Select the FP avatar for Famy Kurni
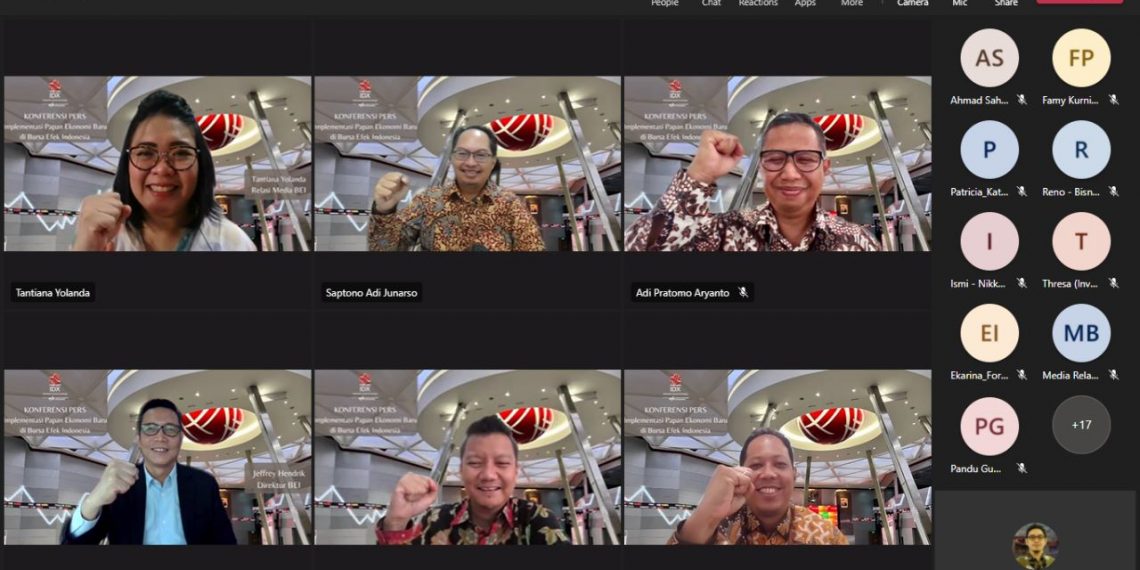This screenshot has height=570, width=1140. point(1081,58)
